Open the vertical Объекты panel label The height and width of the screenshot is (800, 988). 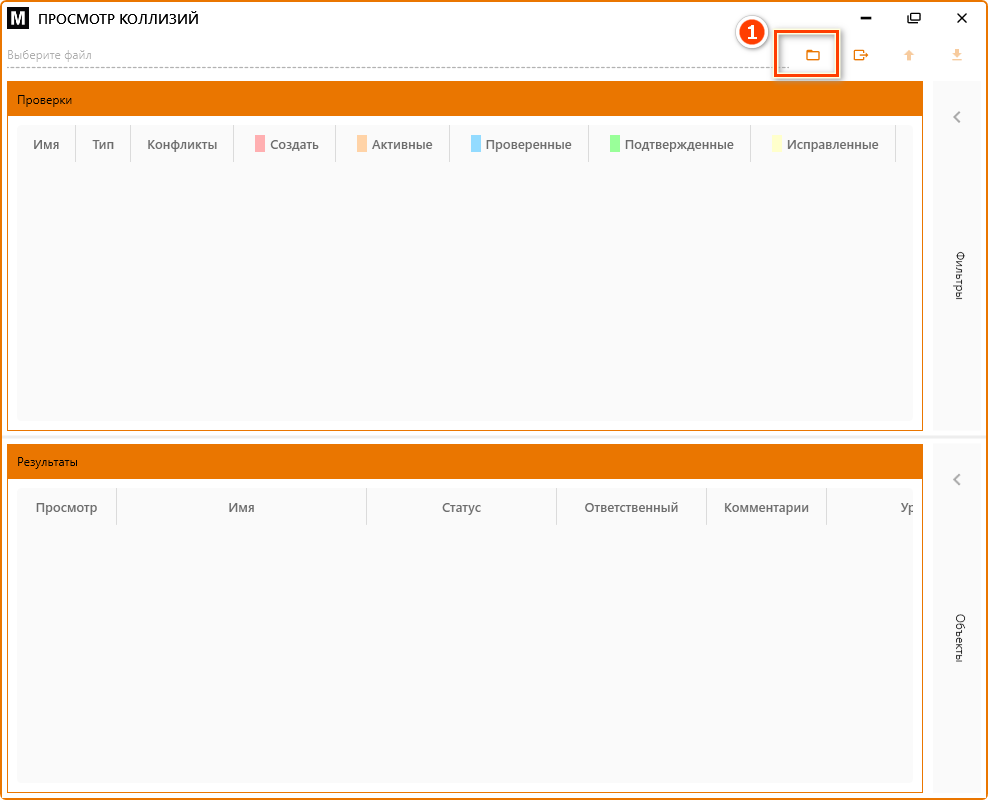[x=958, y=638]
